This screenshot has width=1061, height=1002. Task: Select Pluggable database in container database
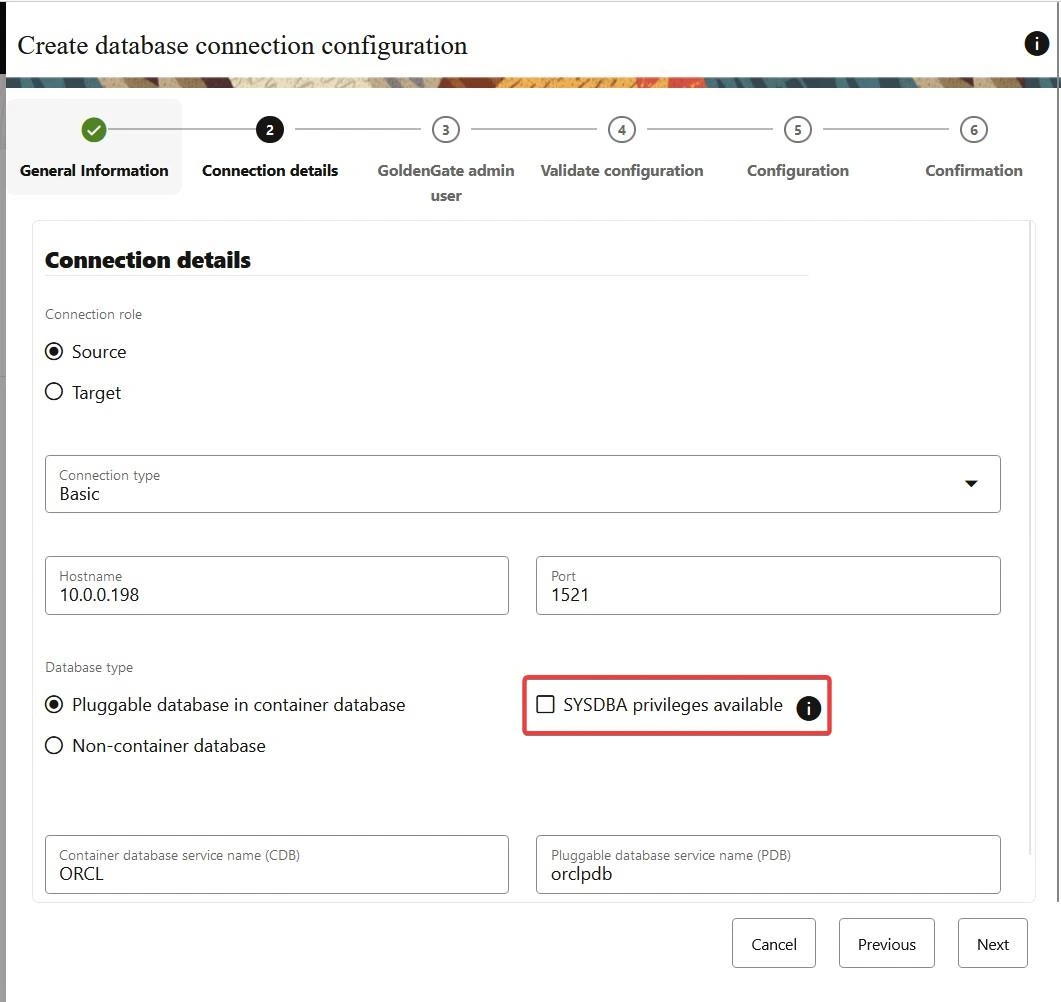(x=54, y=704)
